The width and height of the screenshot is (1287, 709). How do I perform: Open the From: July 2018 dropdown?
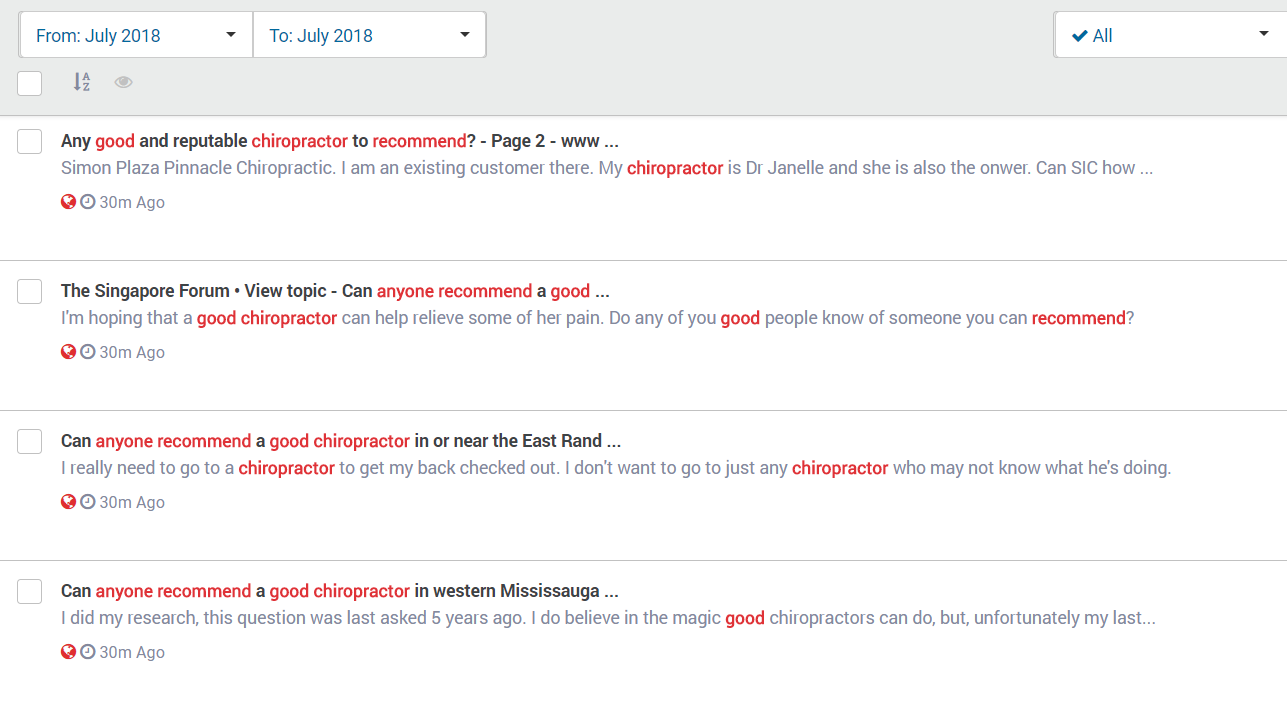(x=136, y=35)
